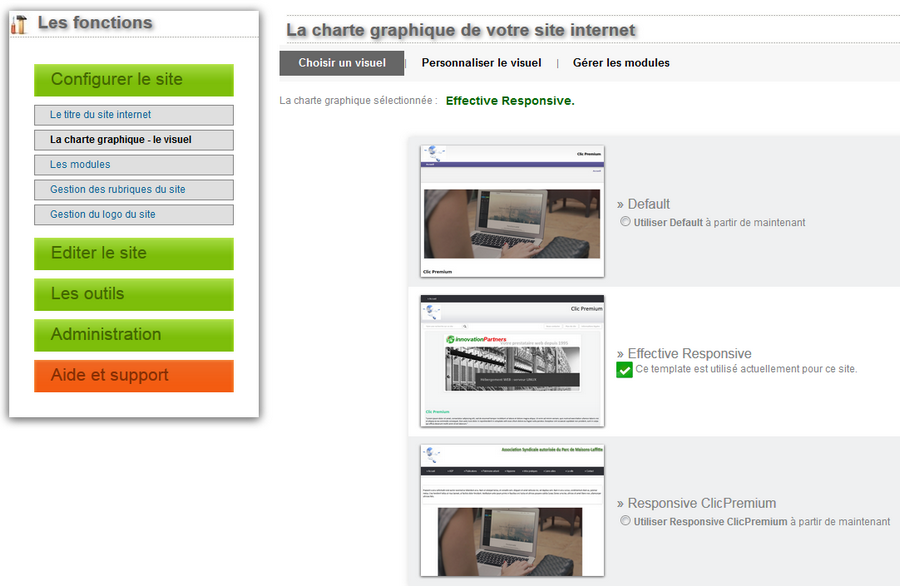The image size is (900, 586).
Task: Switch to the Choisir un visuel tab
Action: tap(341, 63)
